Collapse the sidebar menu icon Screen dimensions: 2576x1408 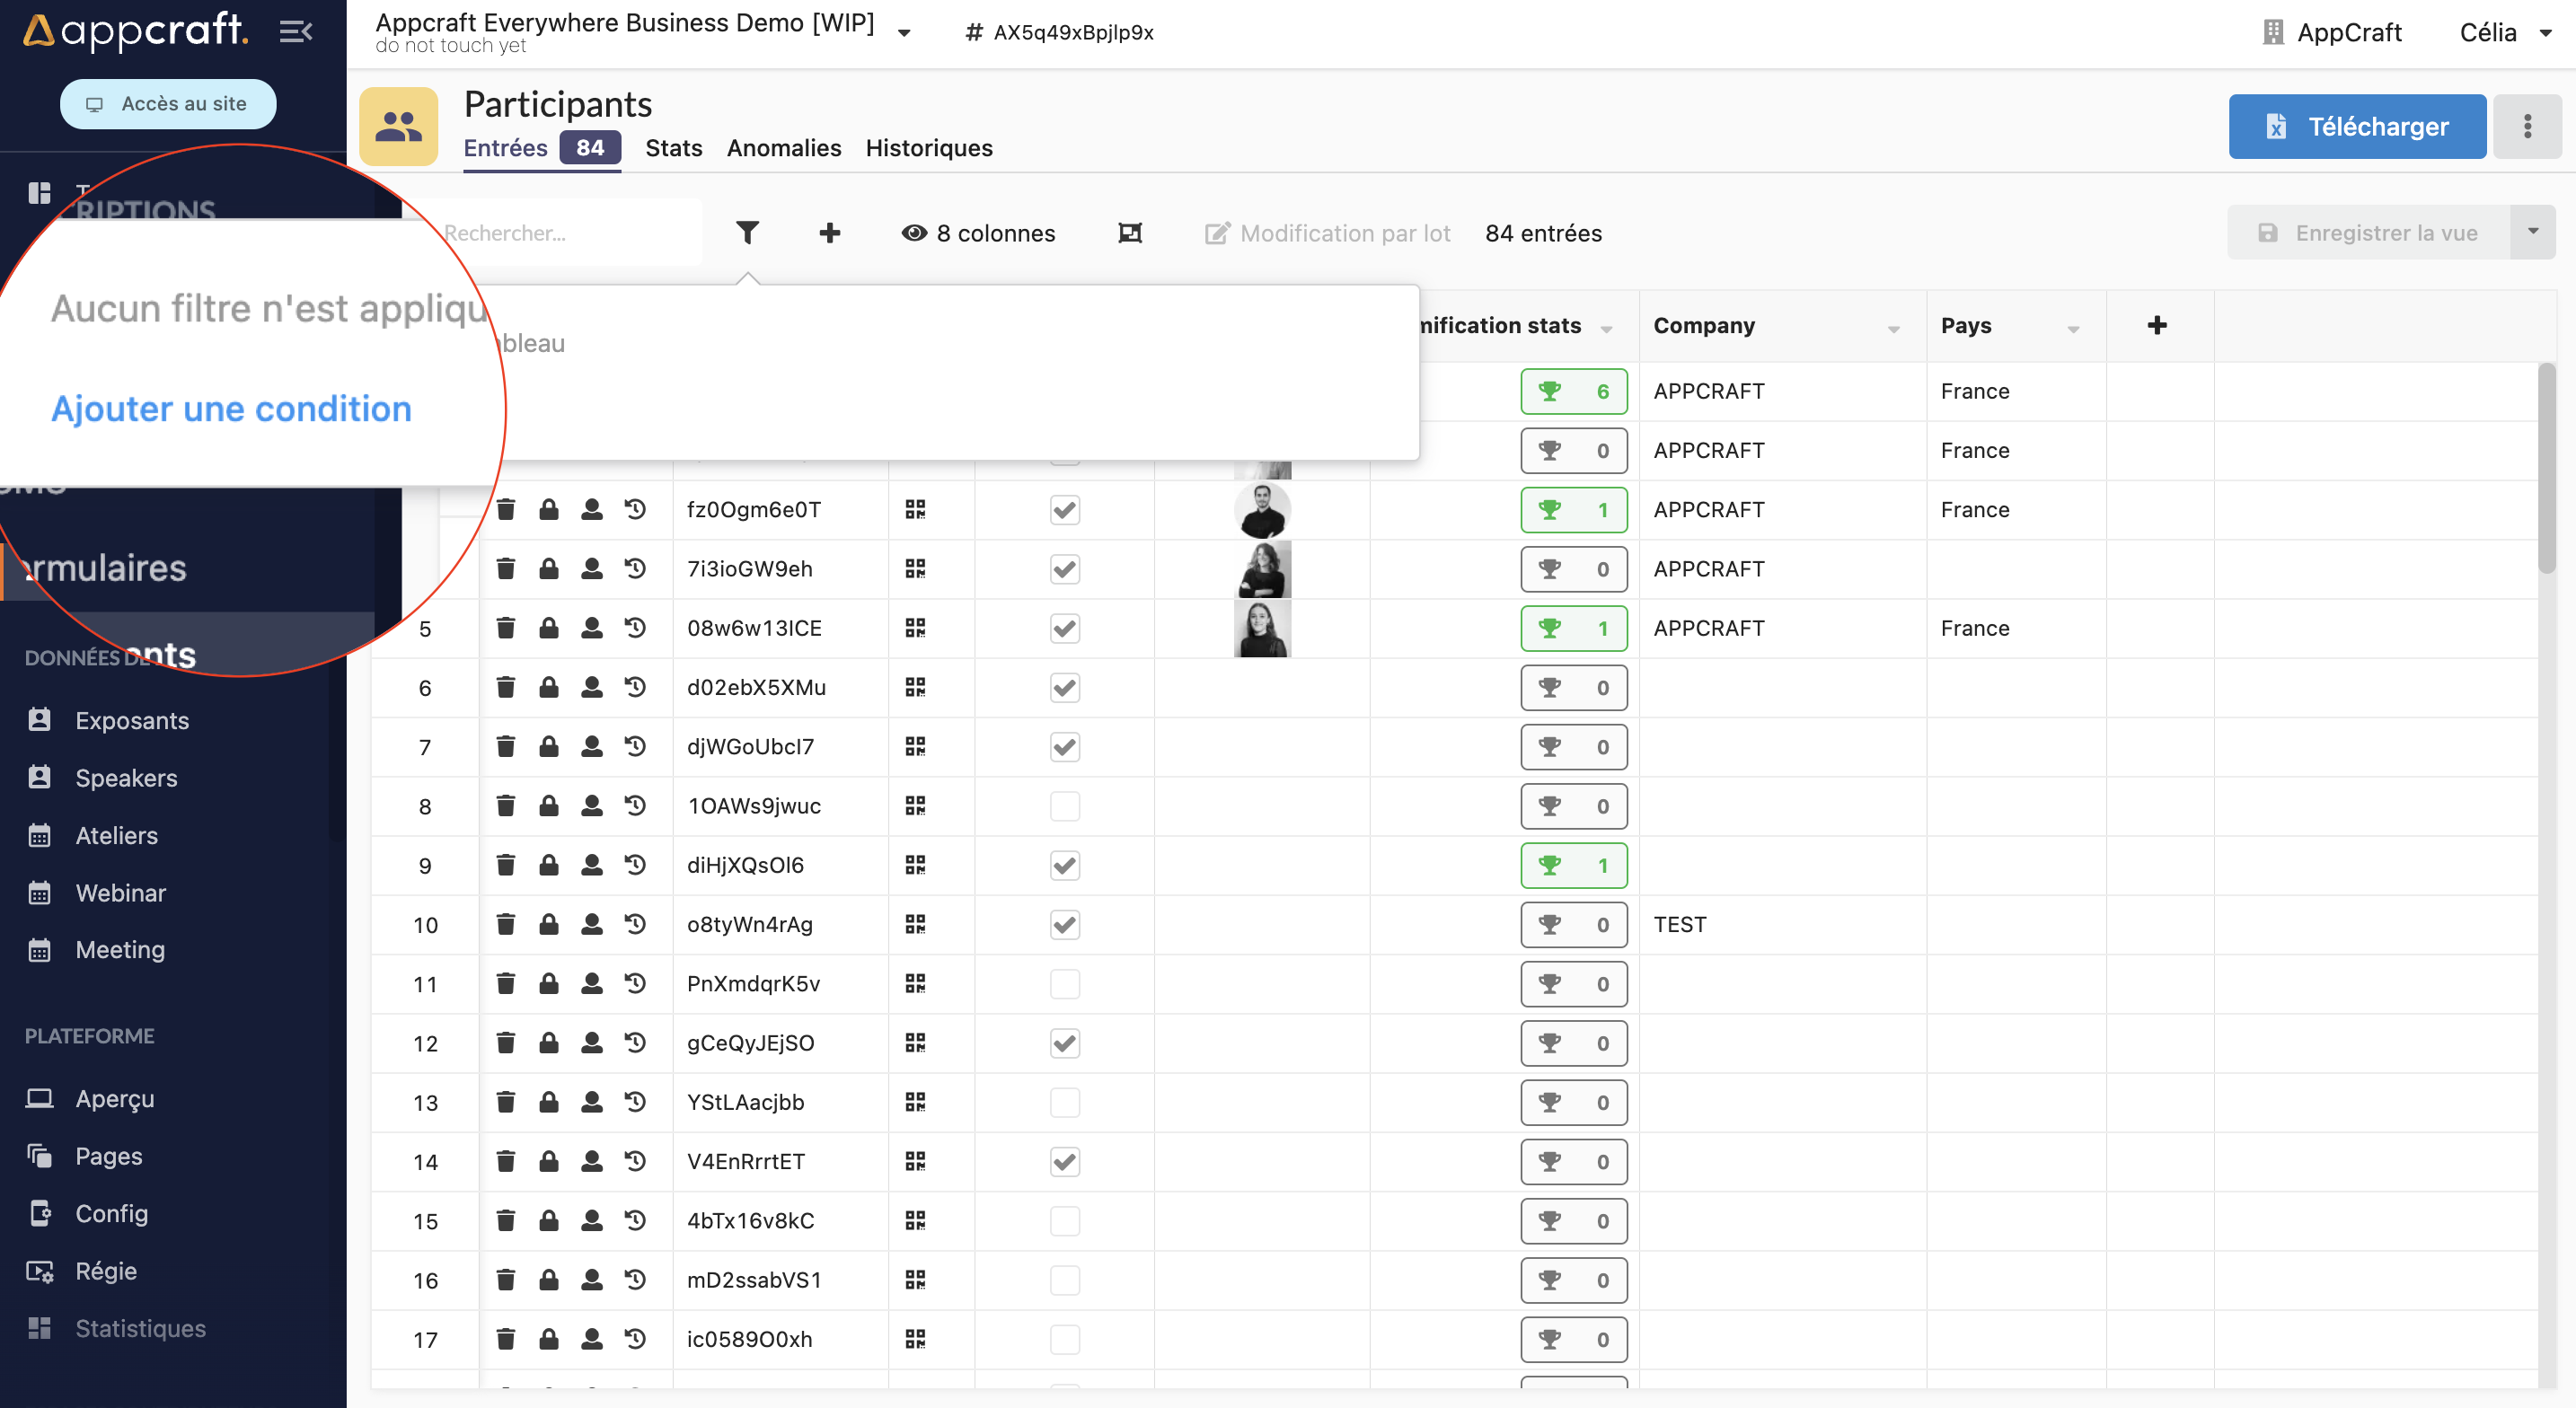[296, 32]
